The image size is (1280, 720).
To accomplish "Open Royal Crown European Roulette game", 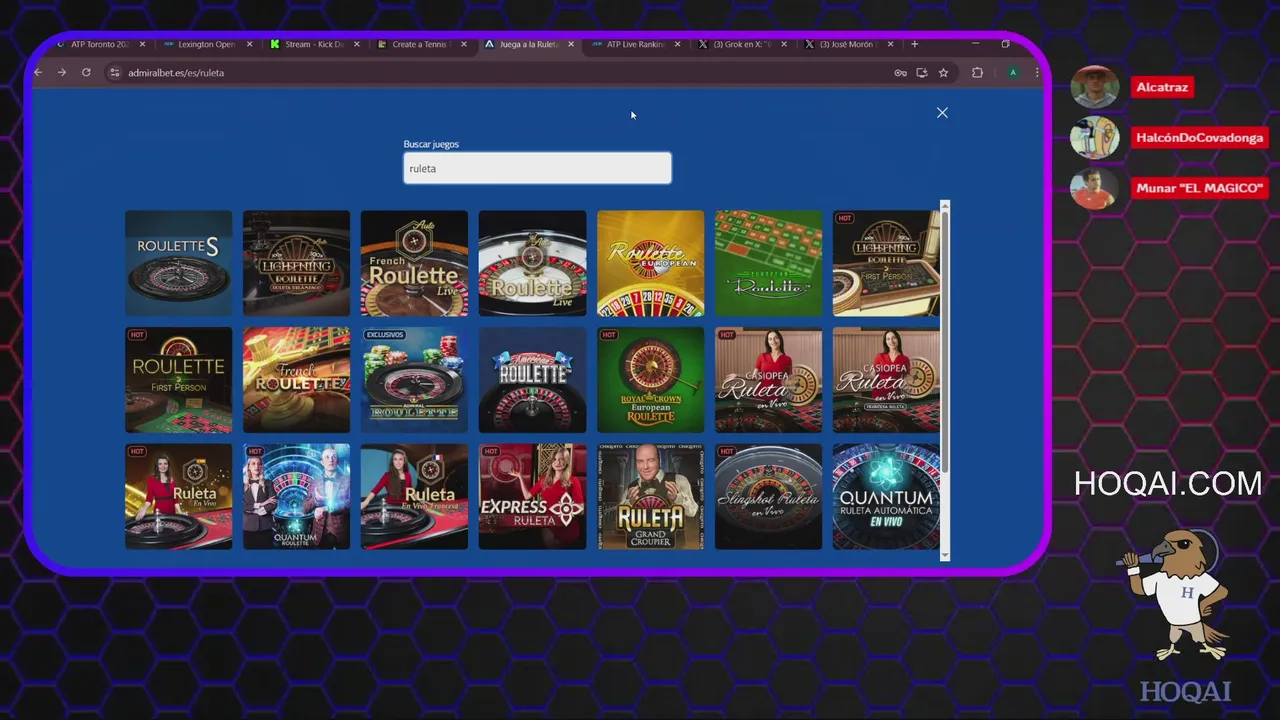I will 650,380.
